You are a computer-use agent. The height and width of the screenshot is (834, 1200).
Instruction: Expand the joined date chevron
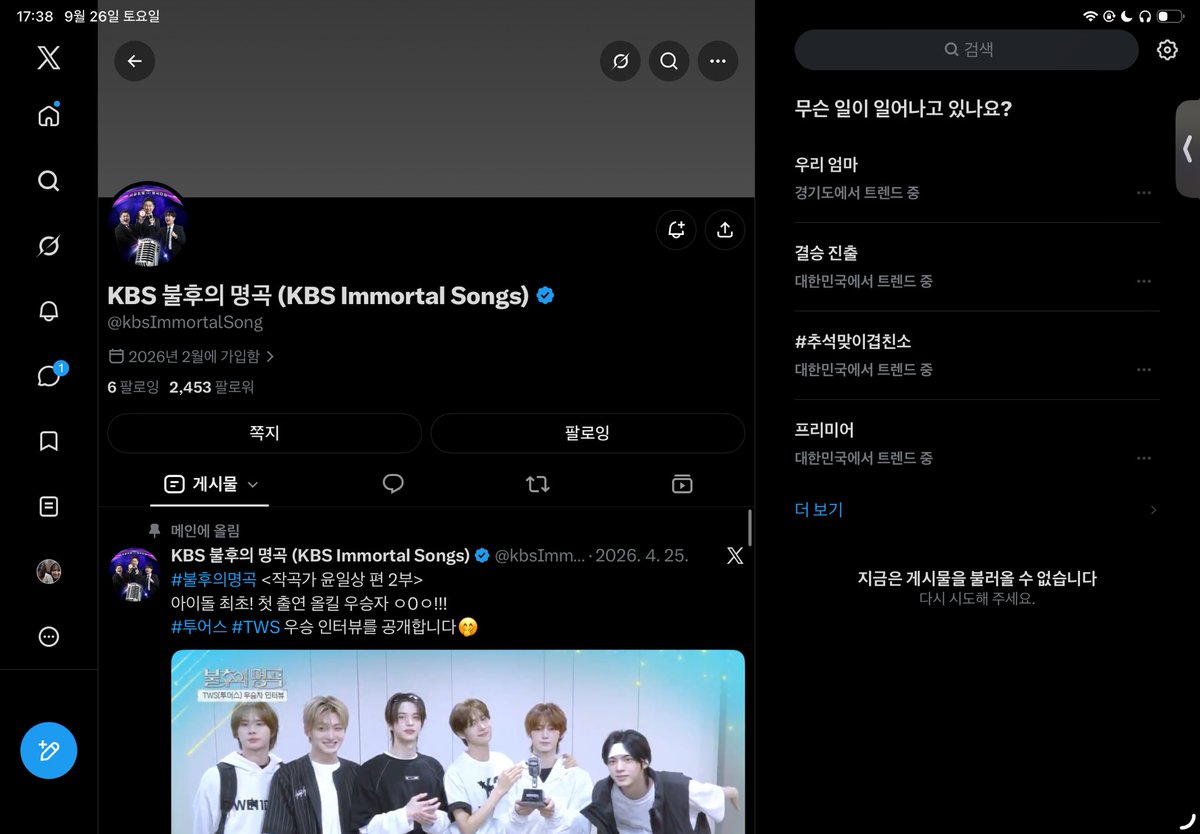pos(270,356)
